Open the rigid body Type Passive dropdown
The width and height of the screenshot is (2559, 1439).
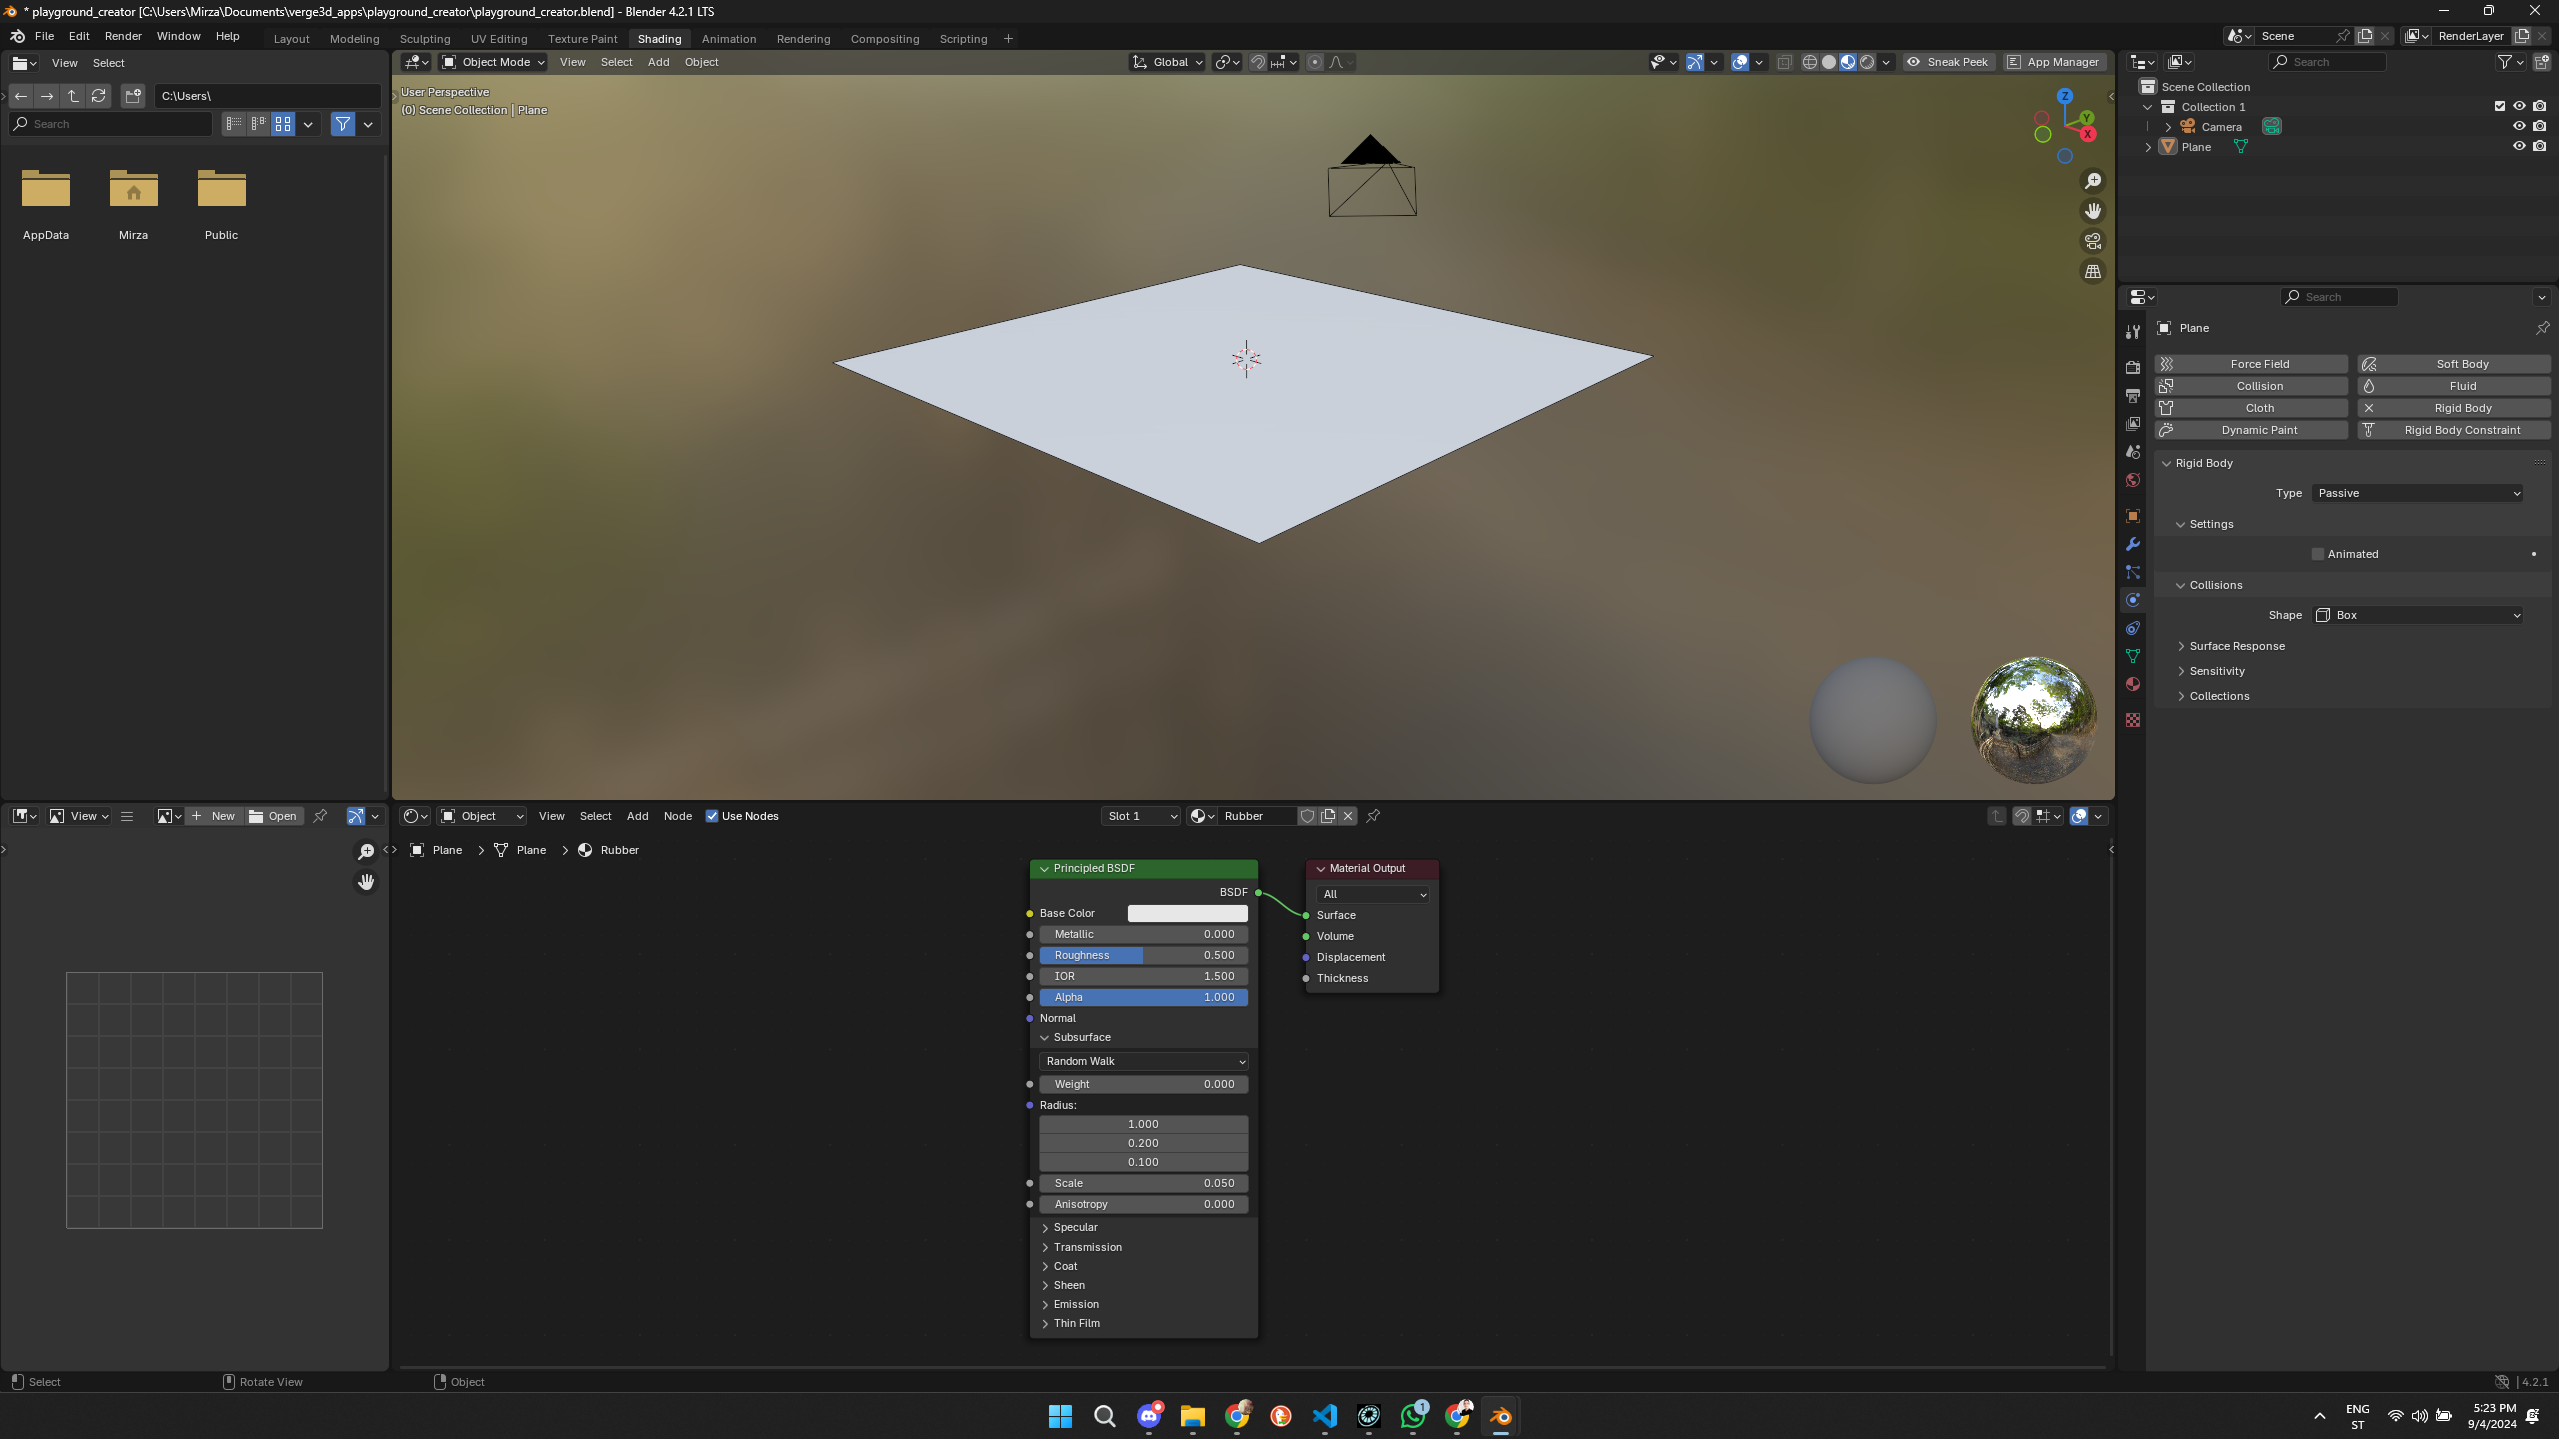point(2418,493)
